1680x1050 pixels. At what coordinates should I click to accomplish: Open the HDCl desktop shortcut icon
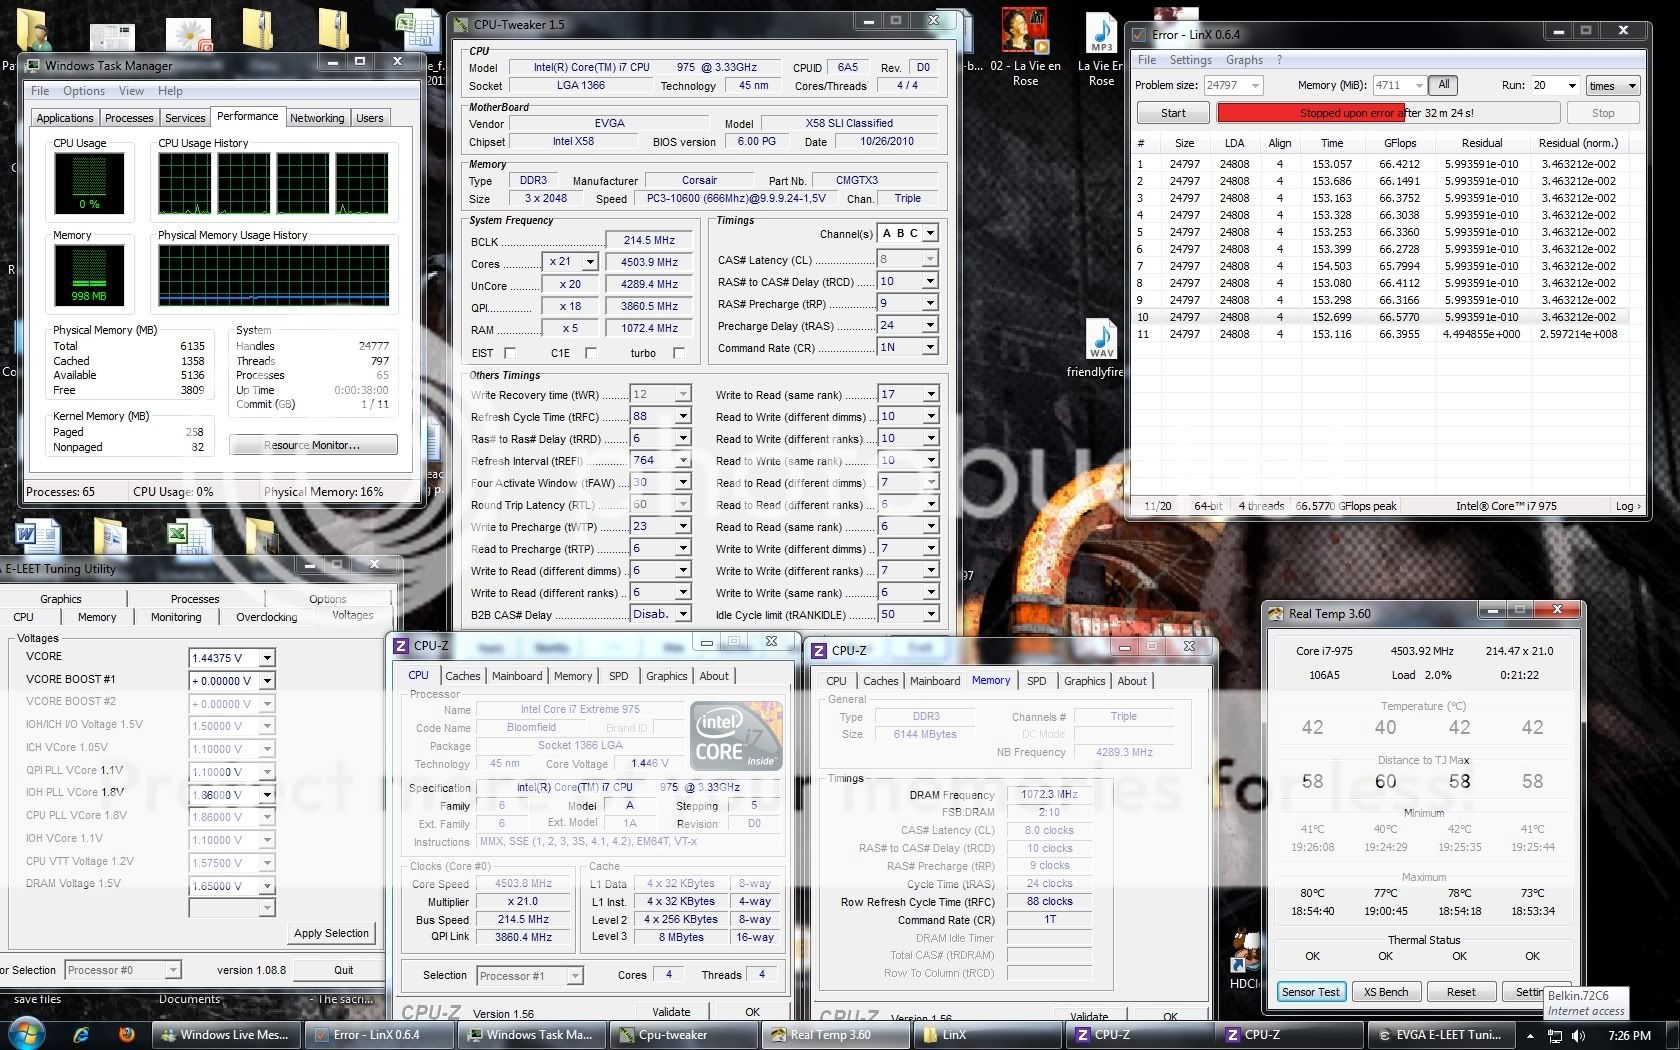(x=1245, y=950)
